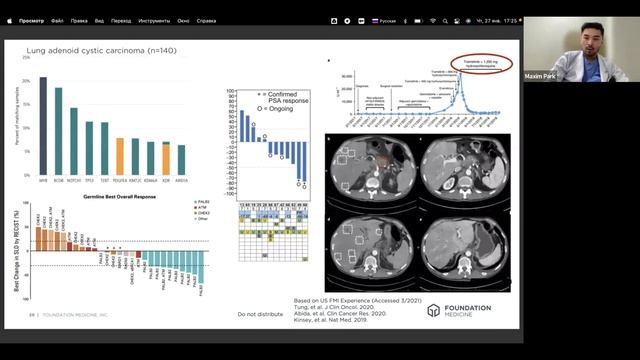This screenshot has width=640, height=360.
Task: Click the date and time clock
Action: (497, 21)
